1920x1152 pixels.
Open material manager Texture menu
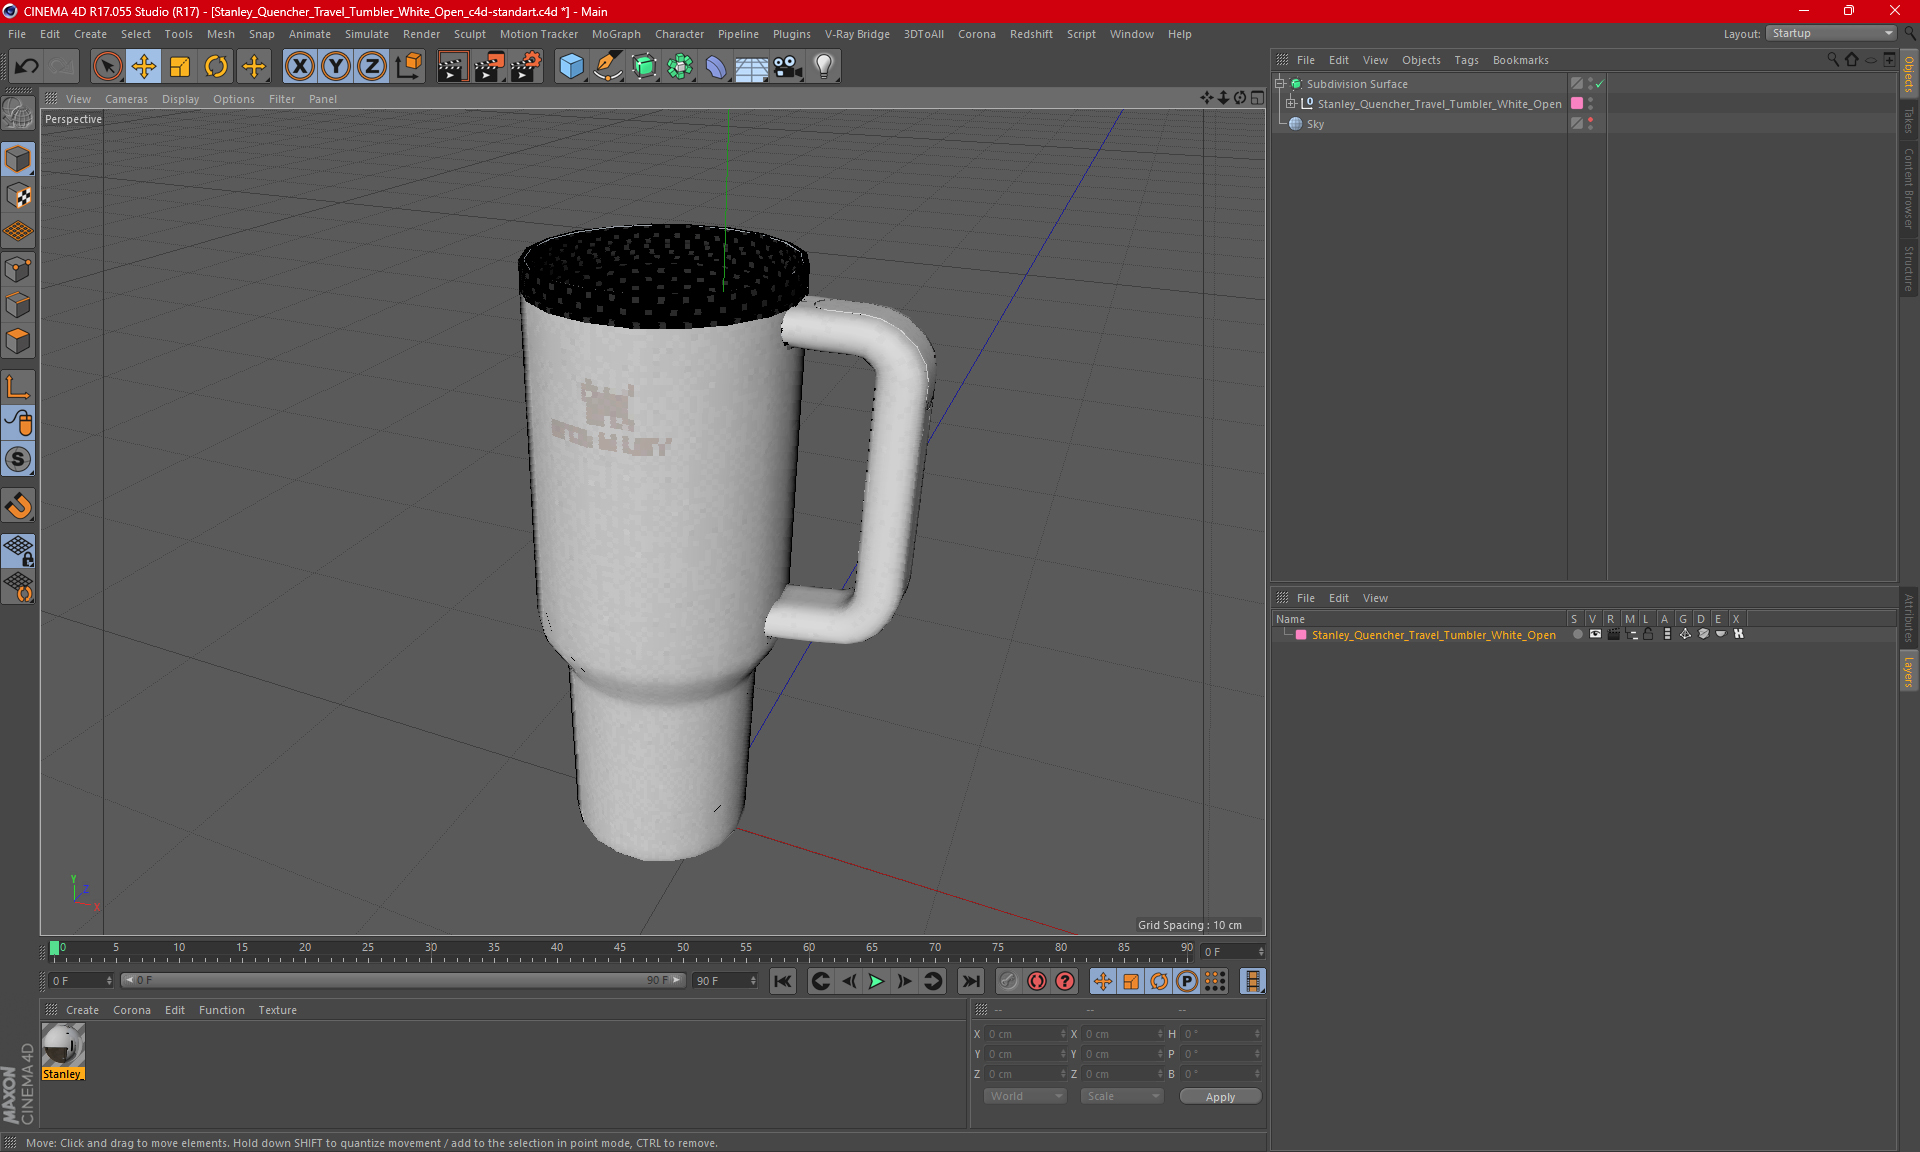pyautogui.click(x=277, y=1010)
